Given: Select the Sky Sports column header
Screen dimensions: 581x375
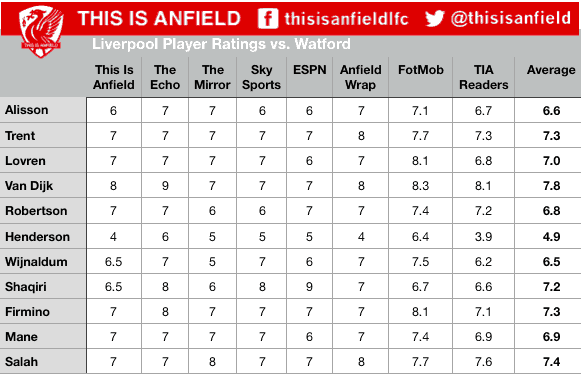Looking at the screenshot, I should click(261, 77).
